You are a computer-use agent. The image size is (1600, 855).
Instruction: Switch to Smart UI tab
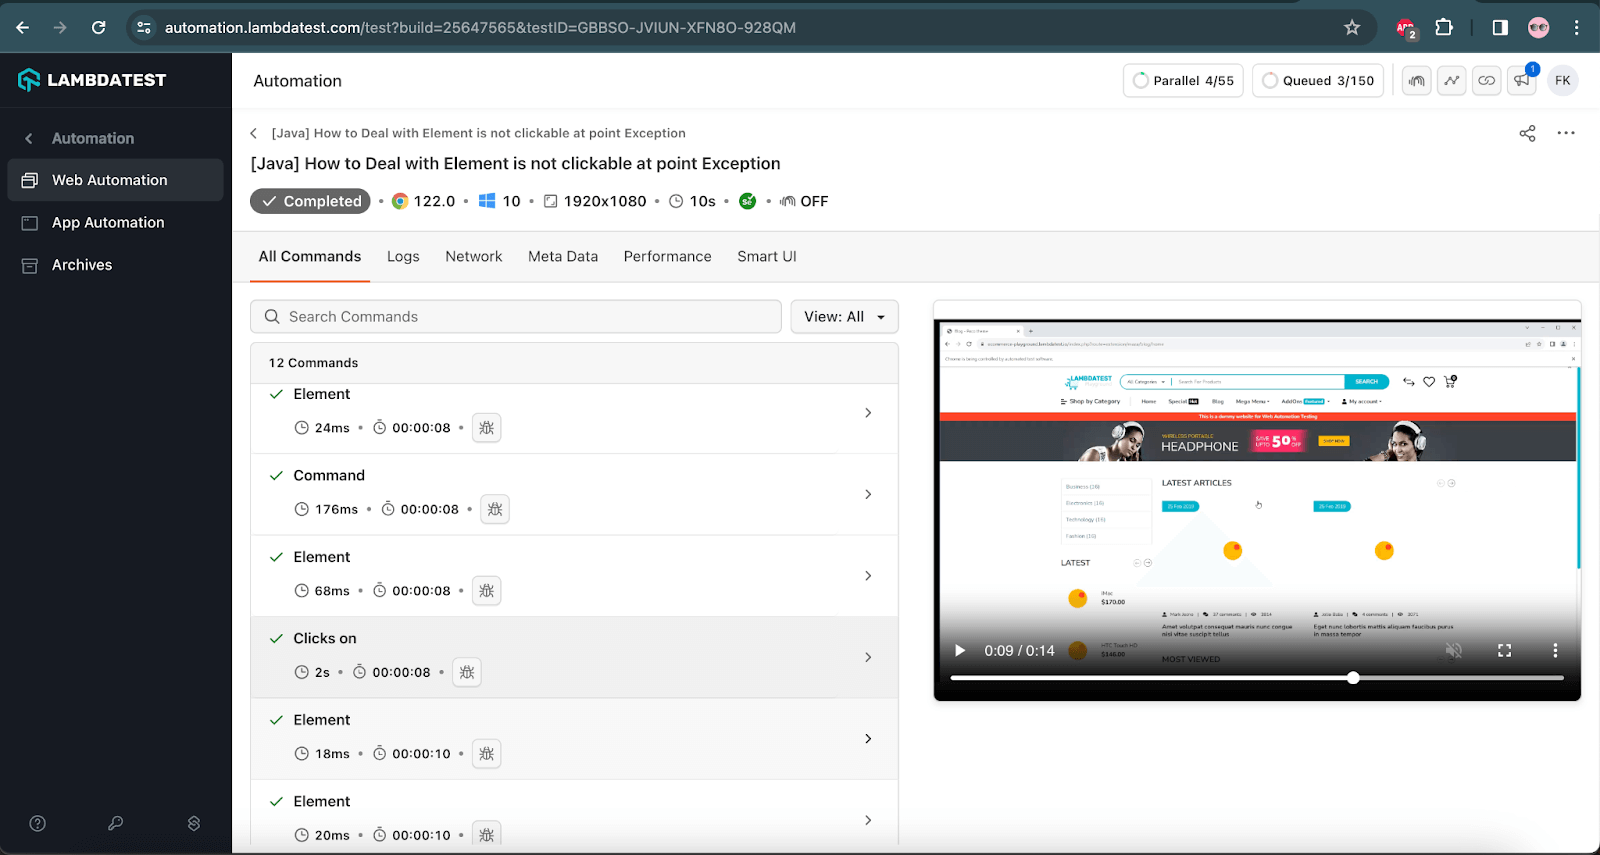tap(767, 256)
